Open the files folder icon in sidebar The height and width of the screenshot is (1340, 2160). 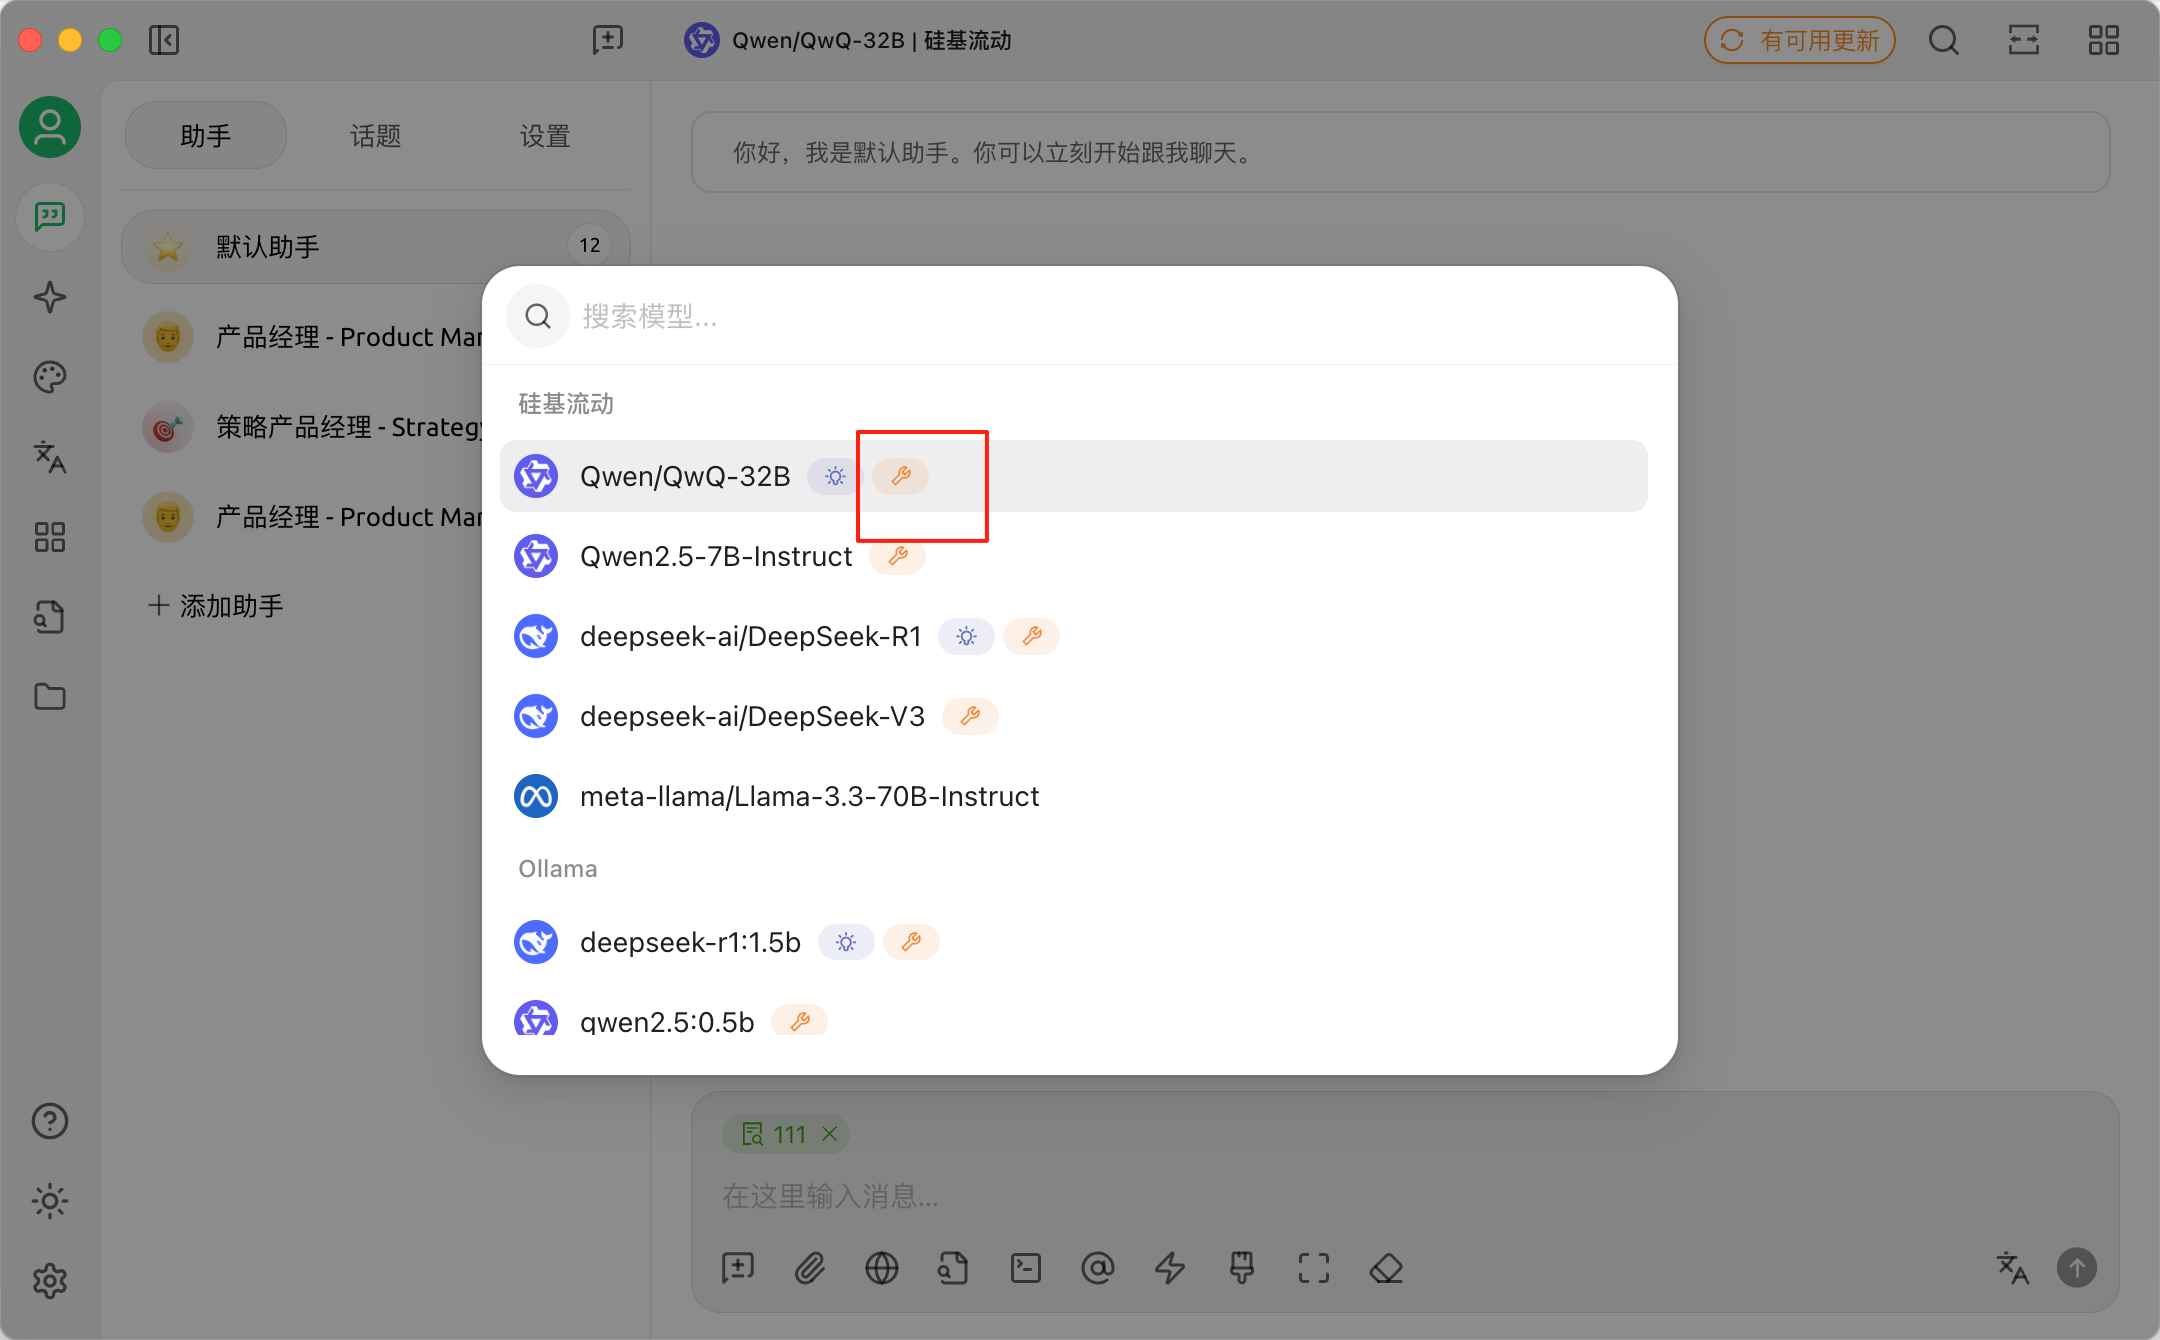coord(50,697)
